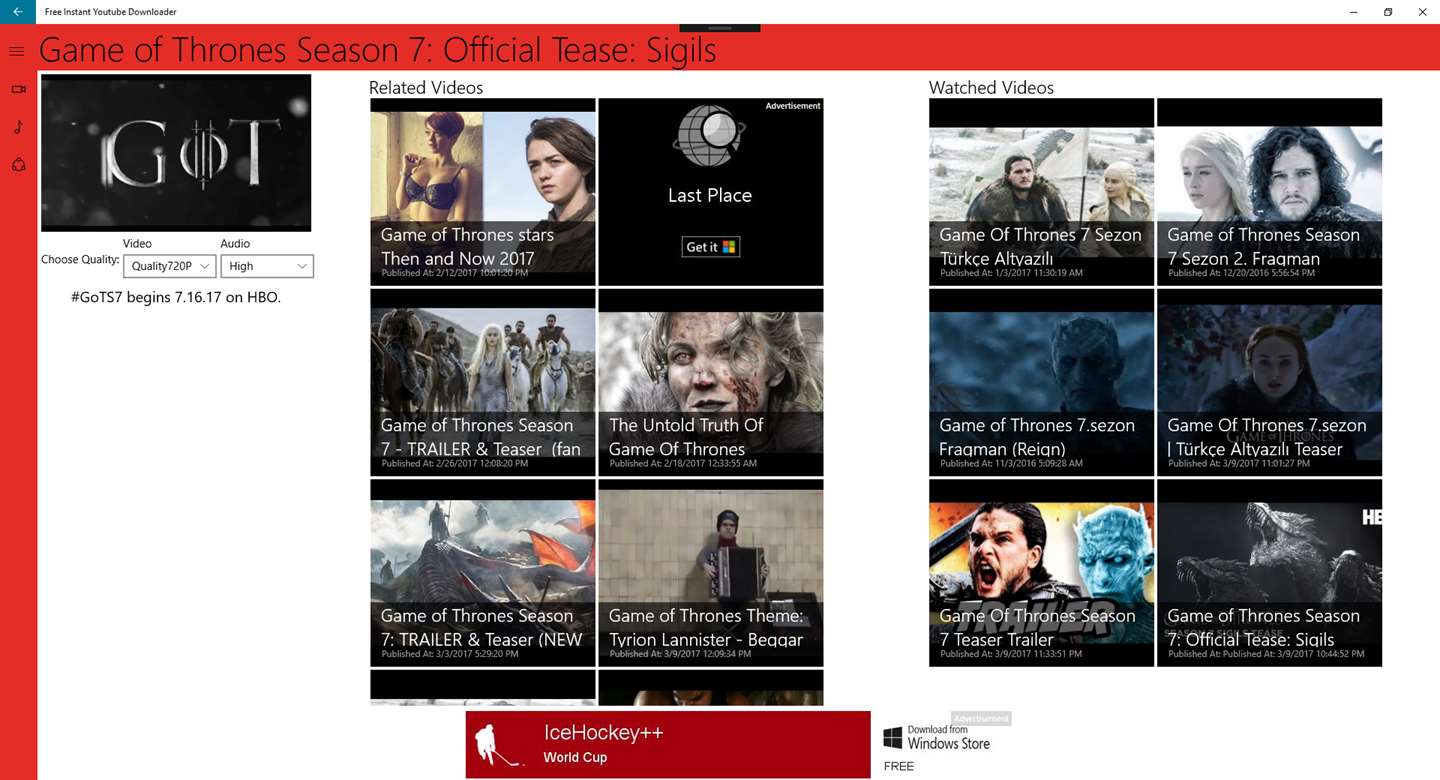Open the Audio quality dropdown showing High
This screenshot has height=780, width=1440.
(x=267, y=266)
